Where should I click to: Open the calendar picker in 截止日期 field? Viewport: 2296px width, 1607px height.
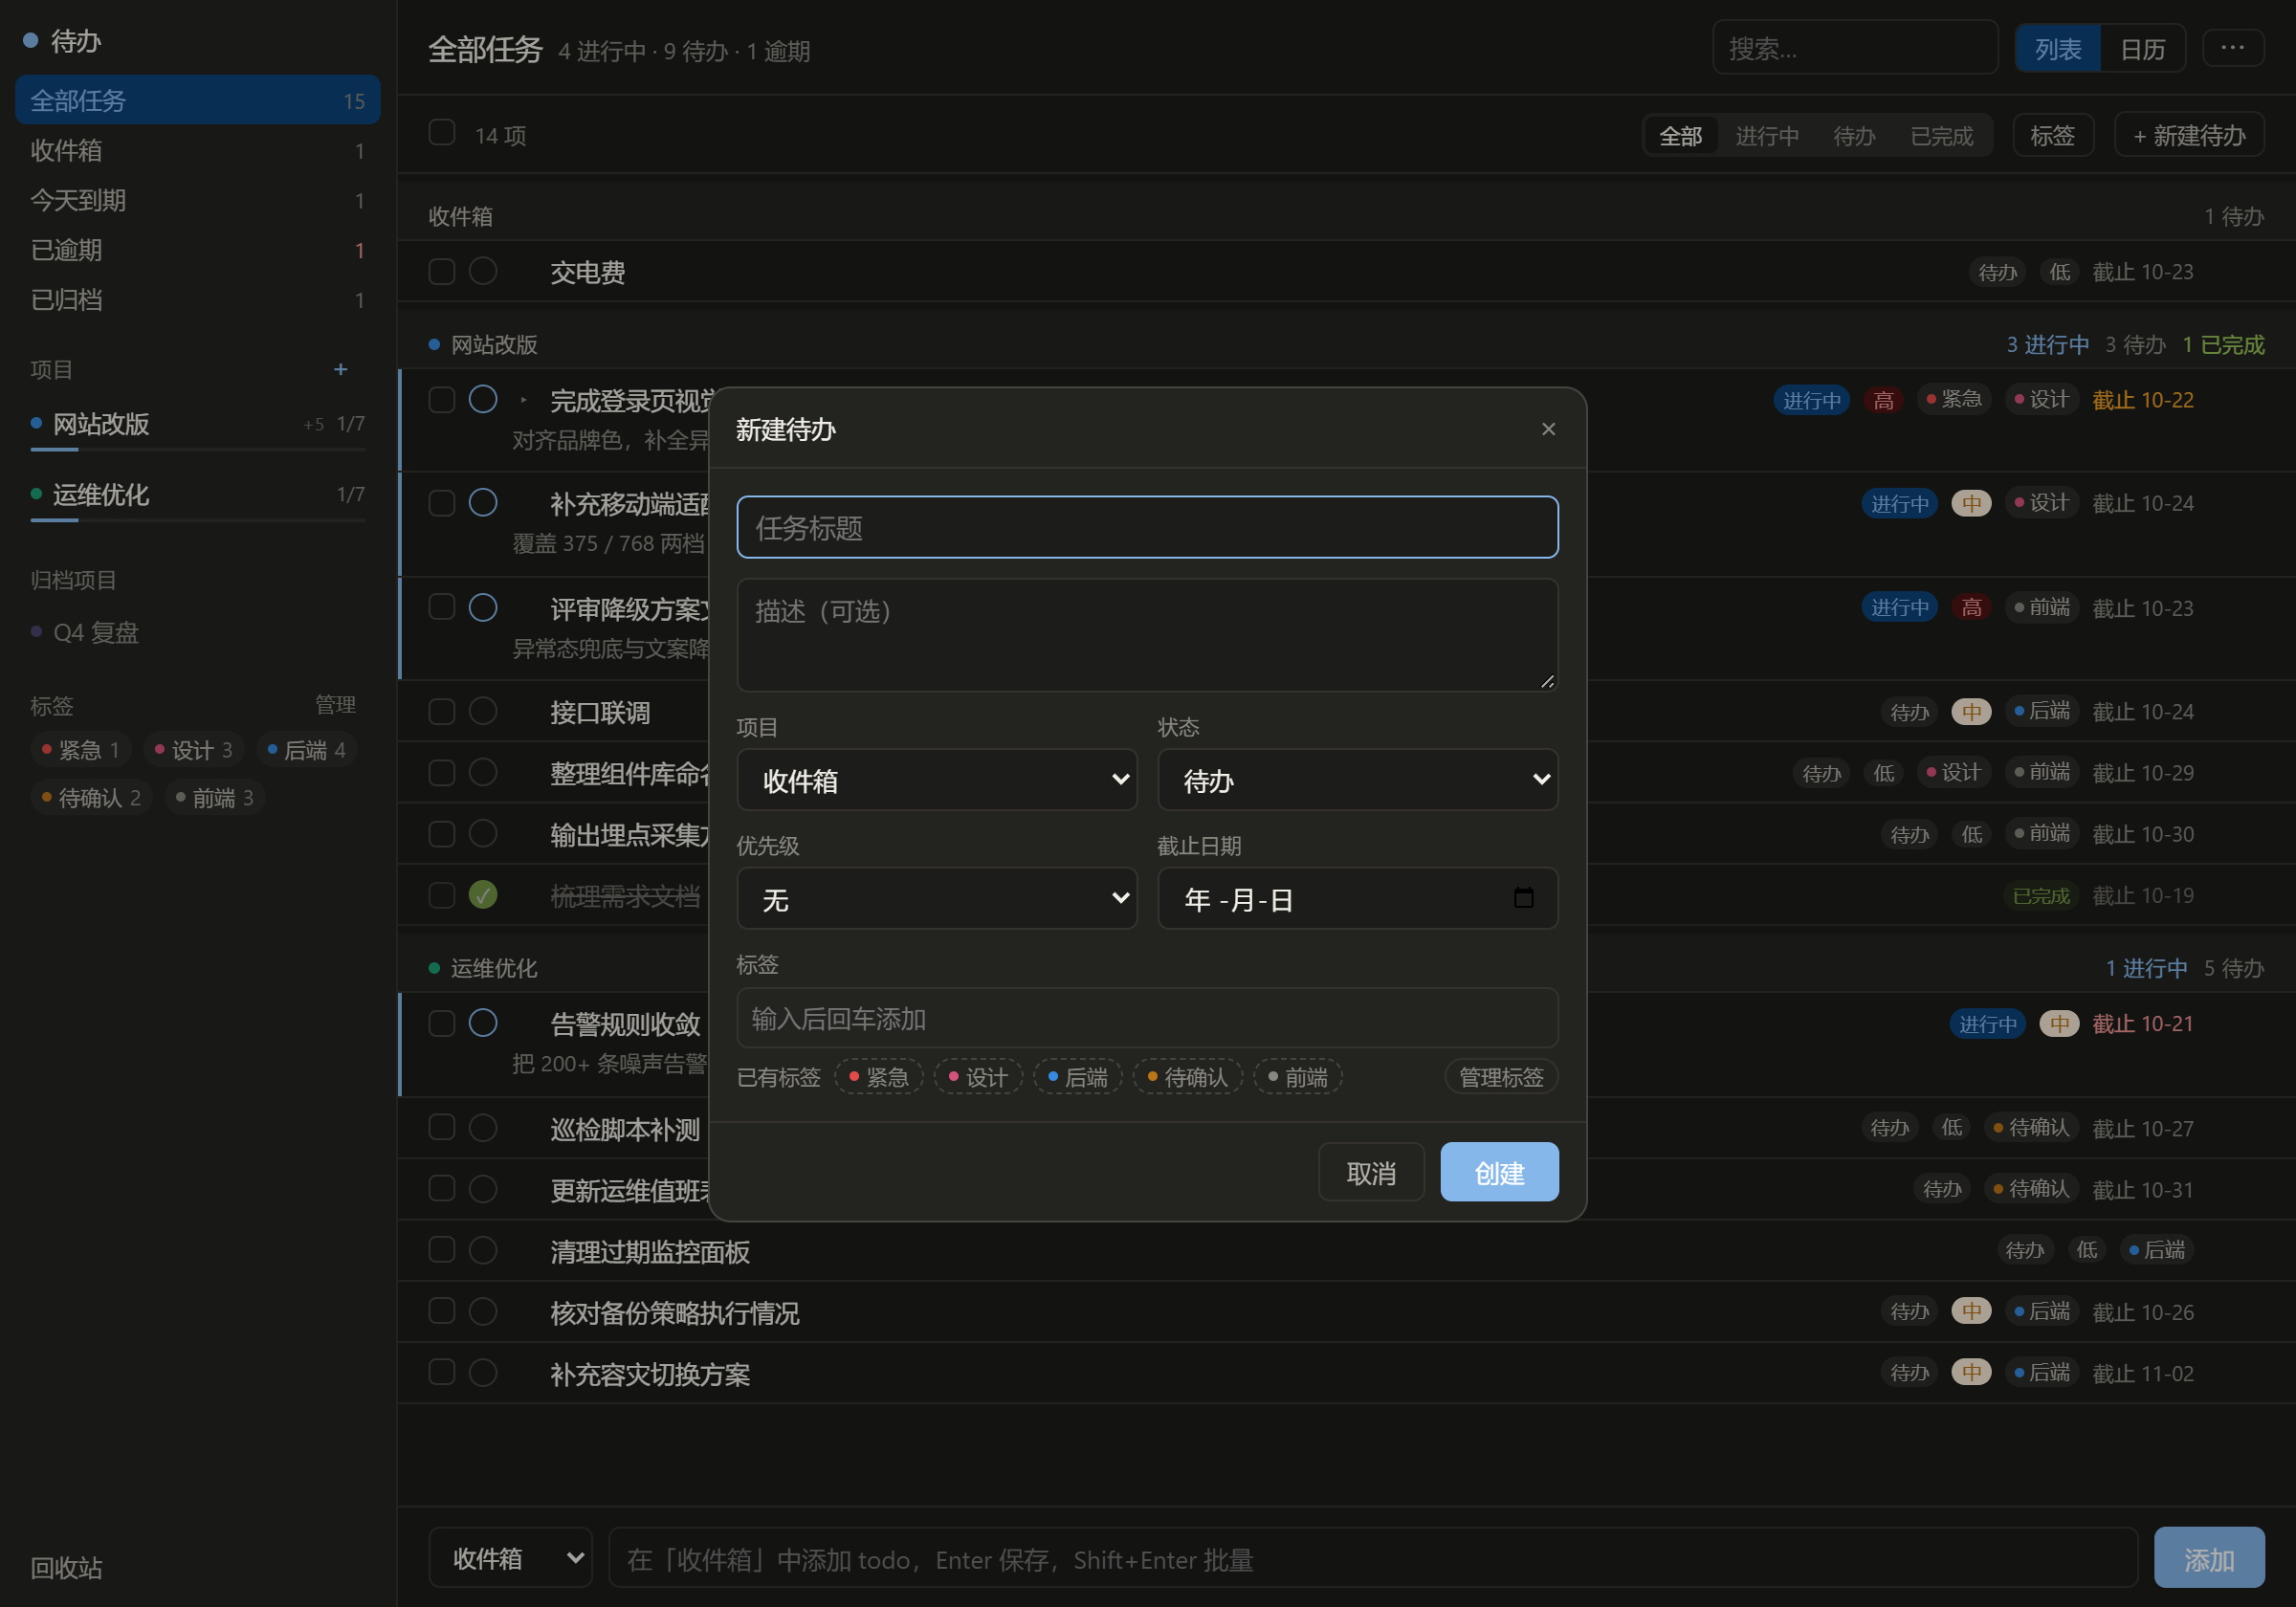point(1523,897)
